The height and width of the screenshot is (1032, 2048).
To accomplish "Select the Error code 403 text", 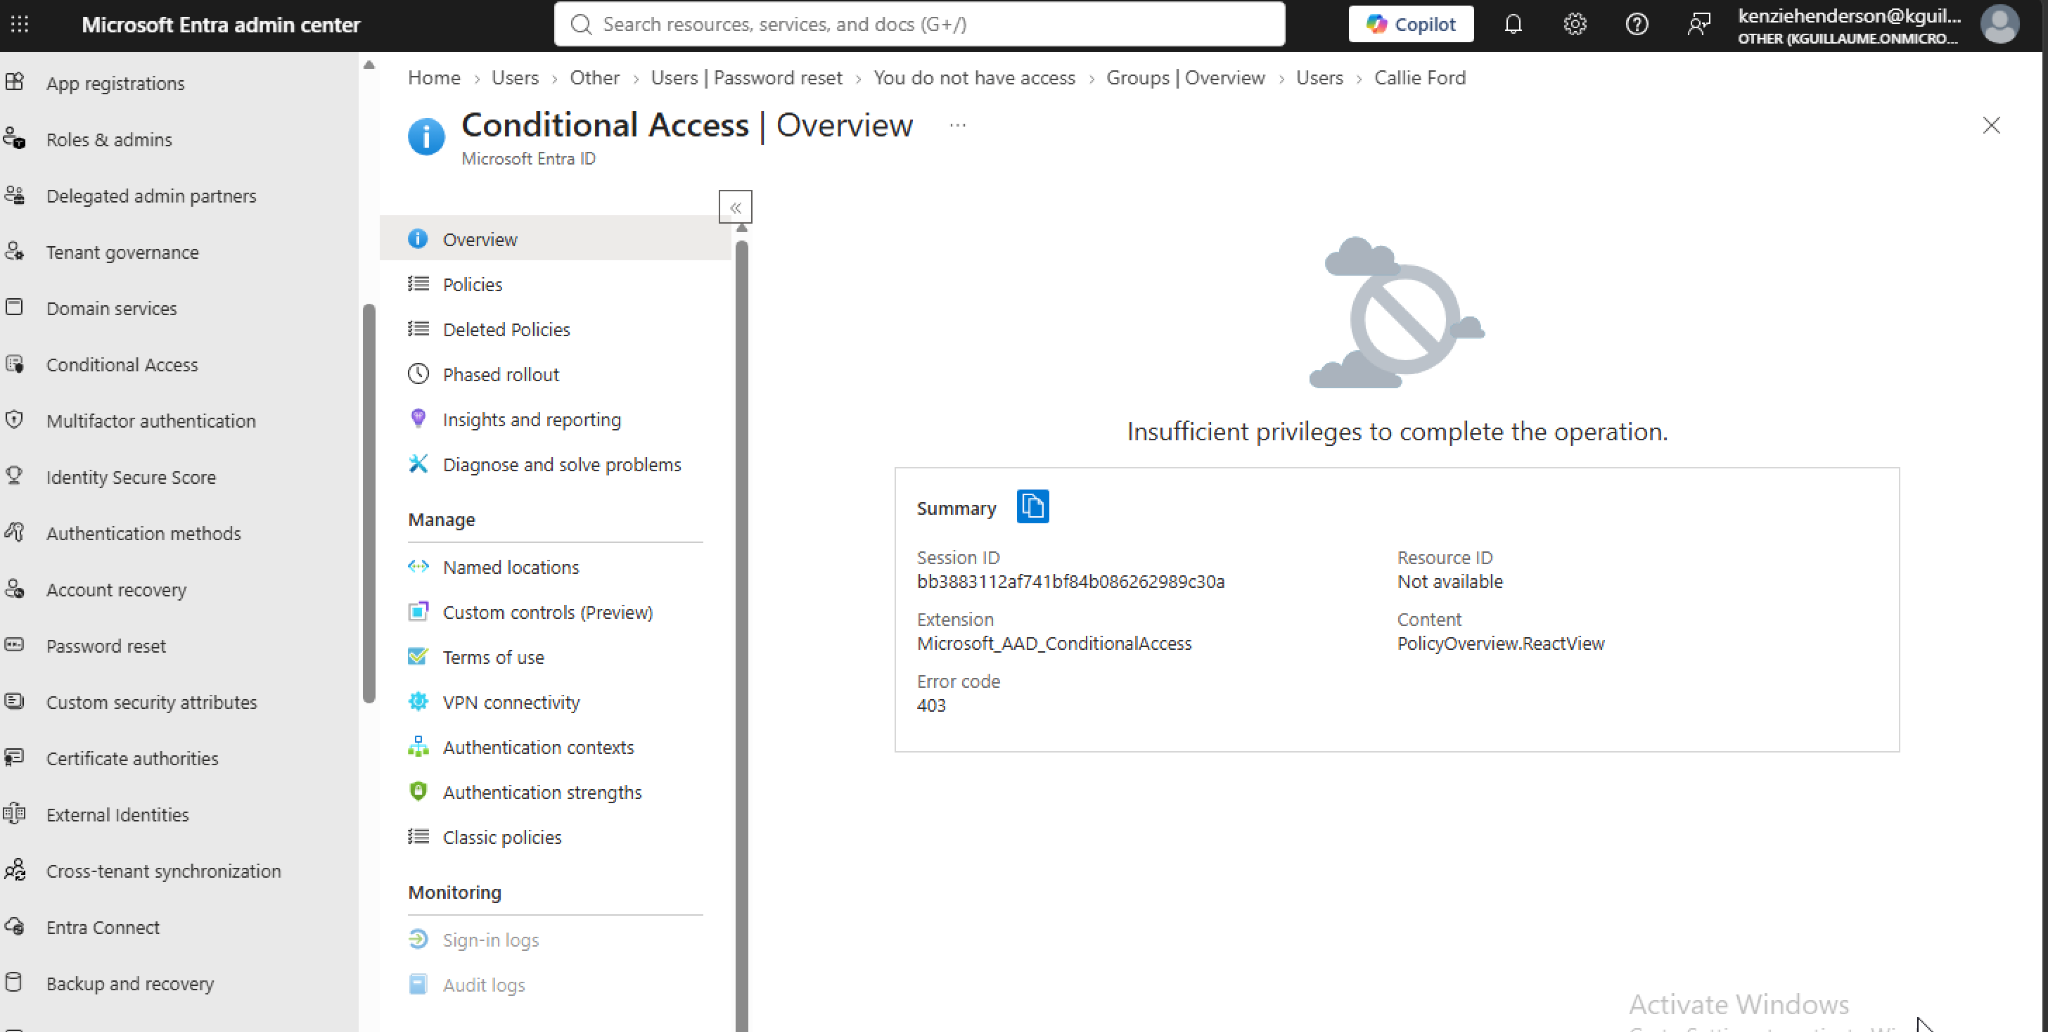I will click(931, 705).
